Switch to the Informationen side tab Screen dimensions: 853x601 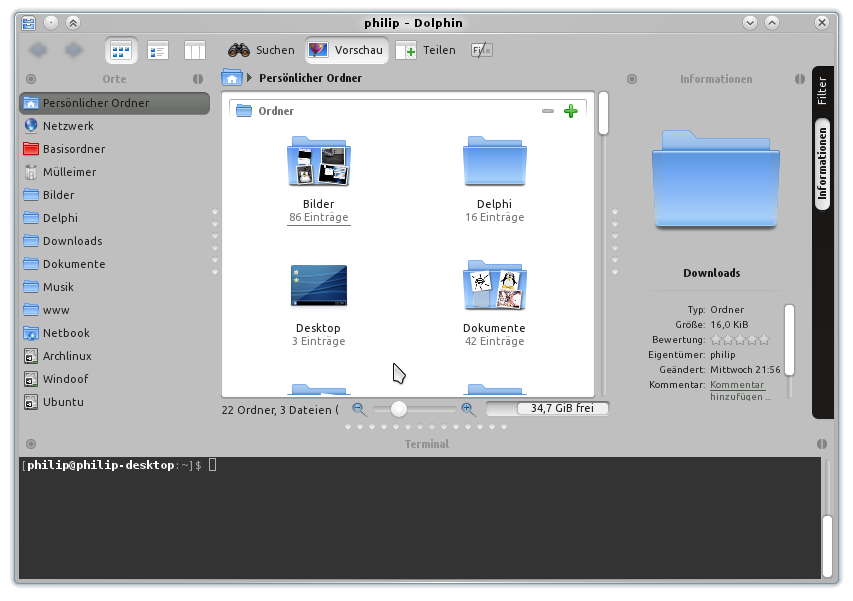[822, 164]
